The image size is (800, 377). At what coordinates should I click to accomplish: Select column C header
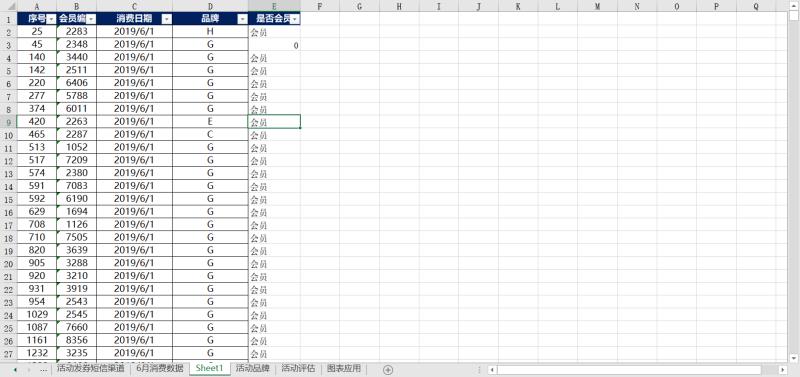pyautogui.click(x=134, y=6)
